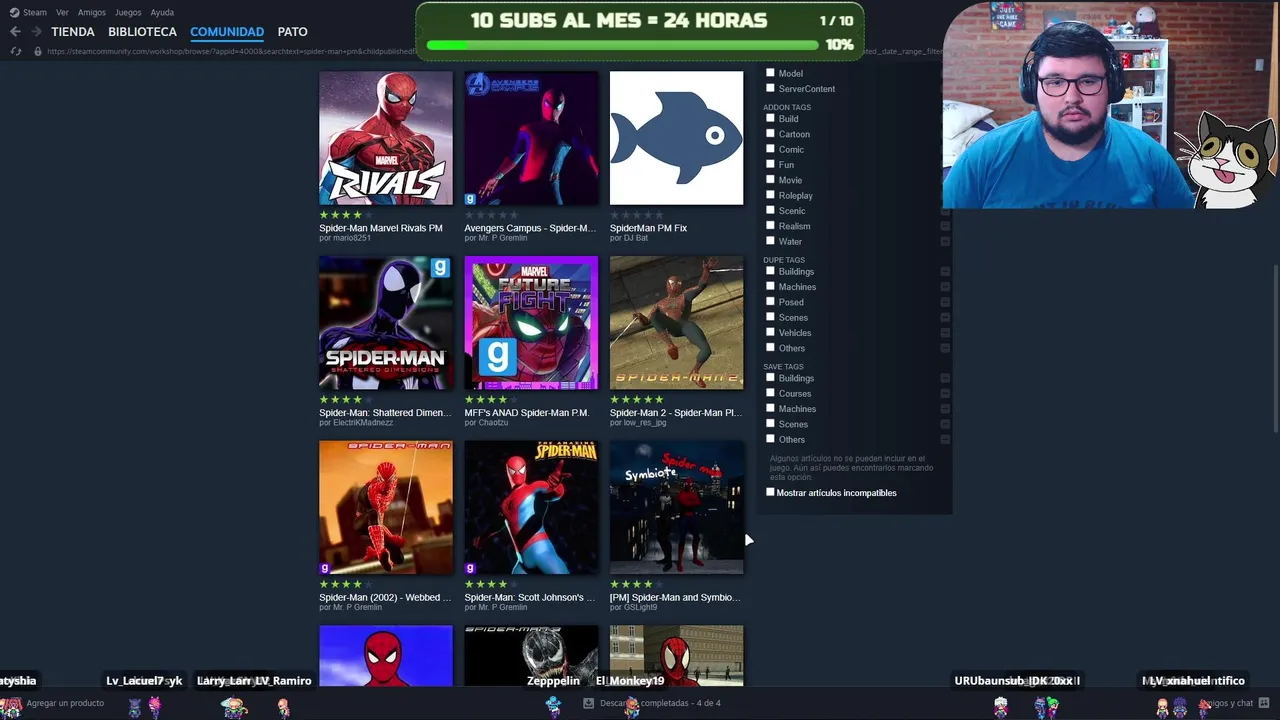Viewport: 1280px width, 720px height.
Task: Click the exclude icon next to Courses tag
Action: [945, 394]
